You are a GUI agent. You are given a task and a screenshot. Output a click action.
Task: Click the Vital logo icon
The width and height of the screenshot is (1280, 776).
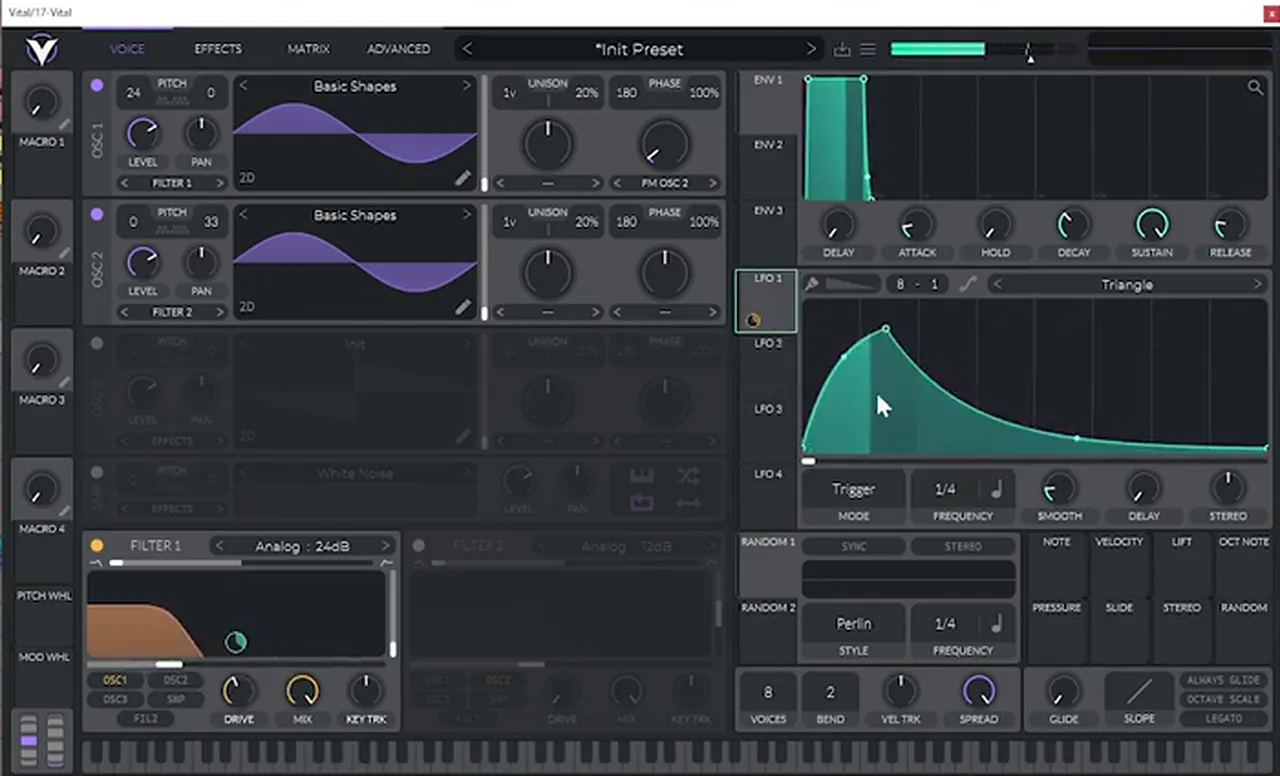click(42, 49)
